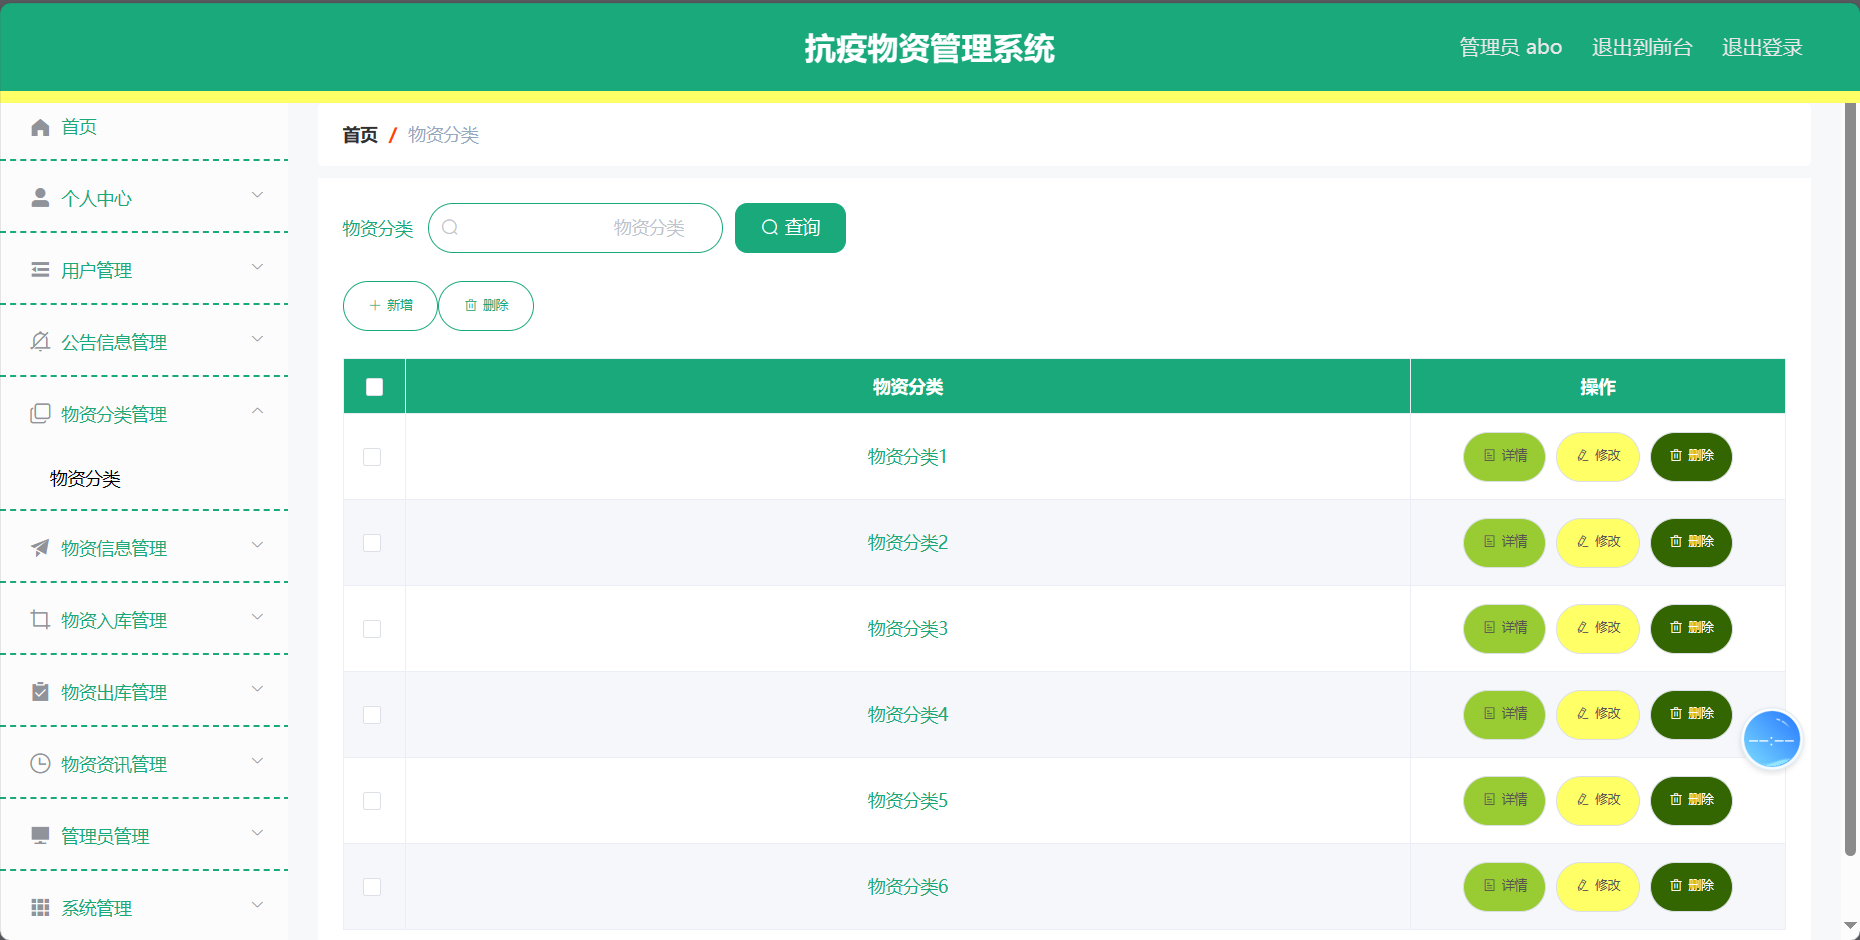
Task: Click the blue floating clock widget
Action: point(1772,740)
